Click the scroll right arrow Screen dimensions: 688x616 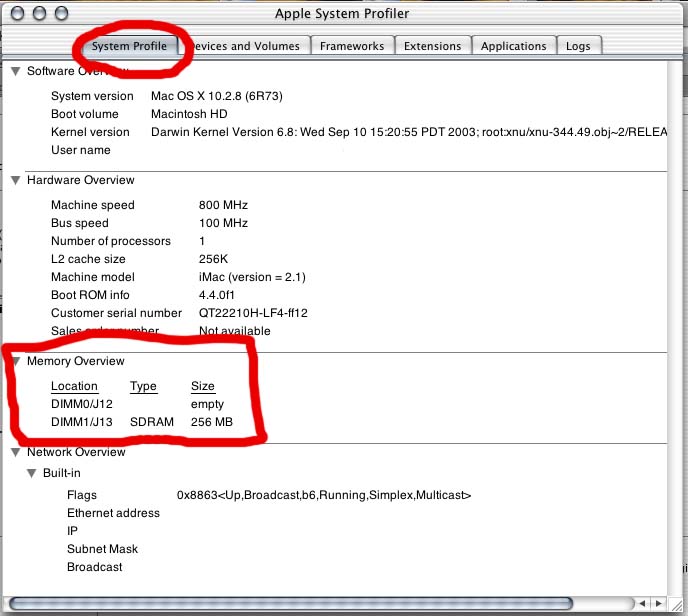point(659,604)
